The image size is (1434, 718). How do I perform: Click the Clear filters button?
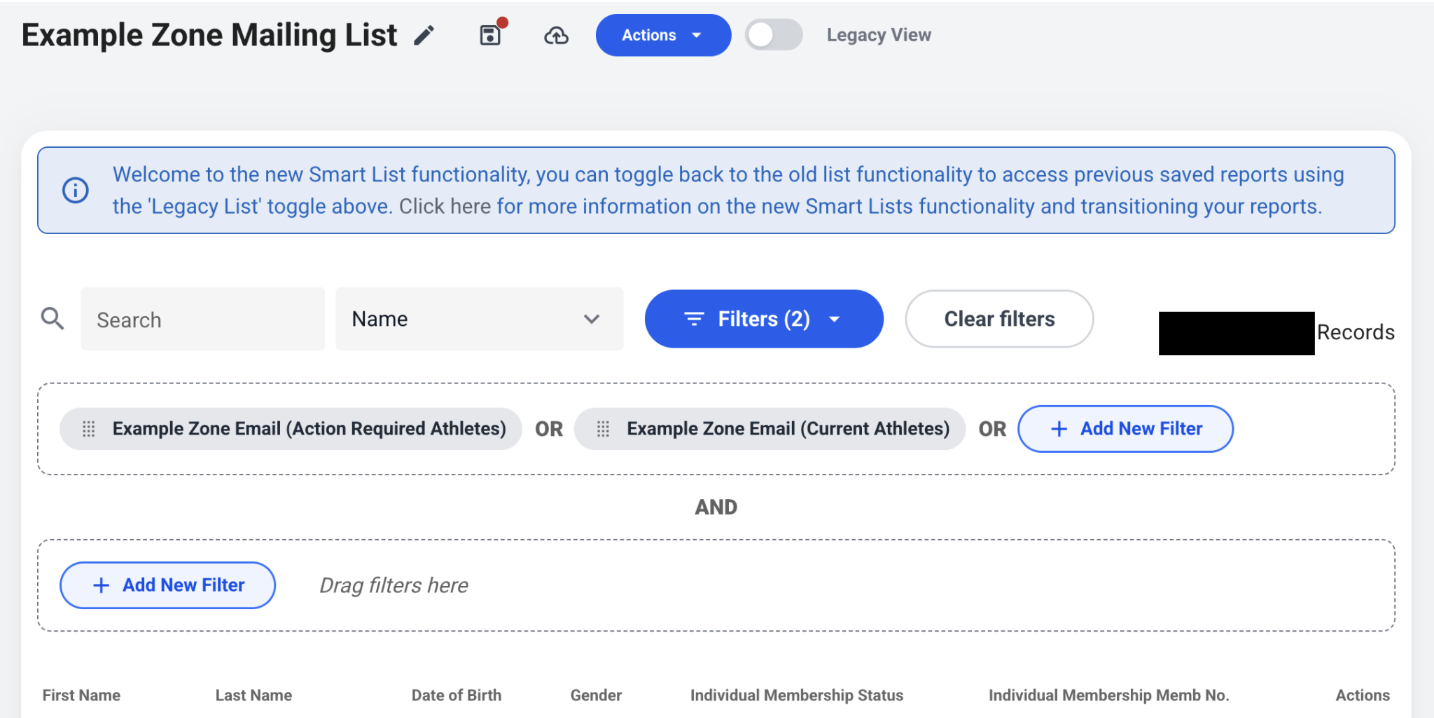tap(999, 319)
